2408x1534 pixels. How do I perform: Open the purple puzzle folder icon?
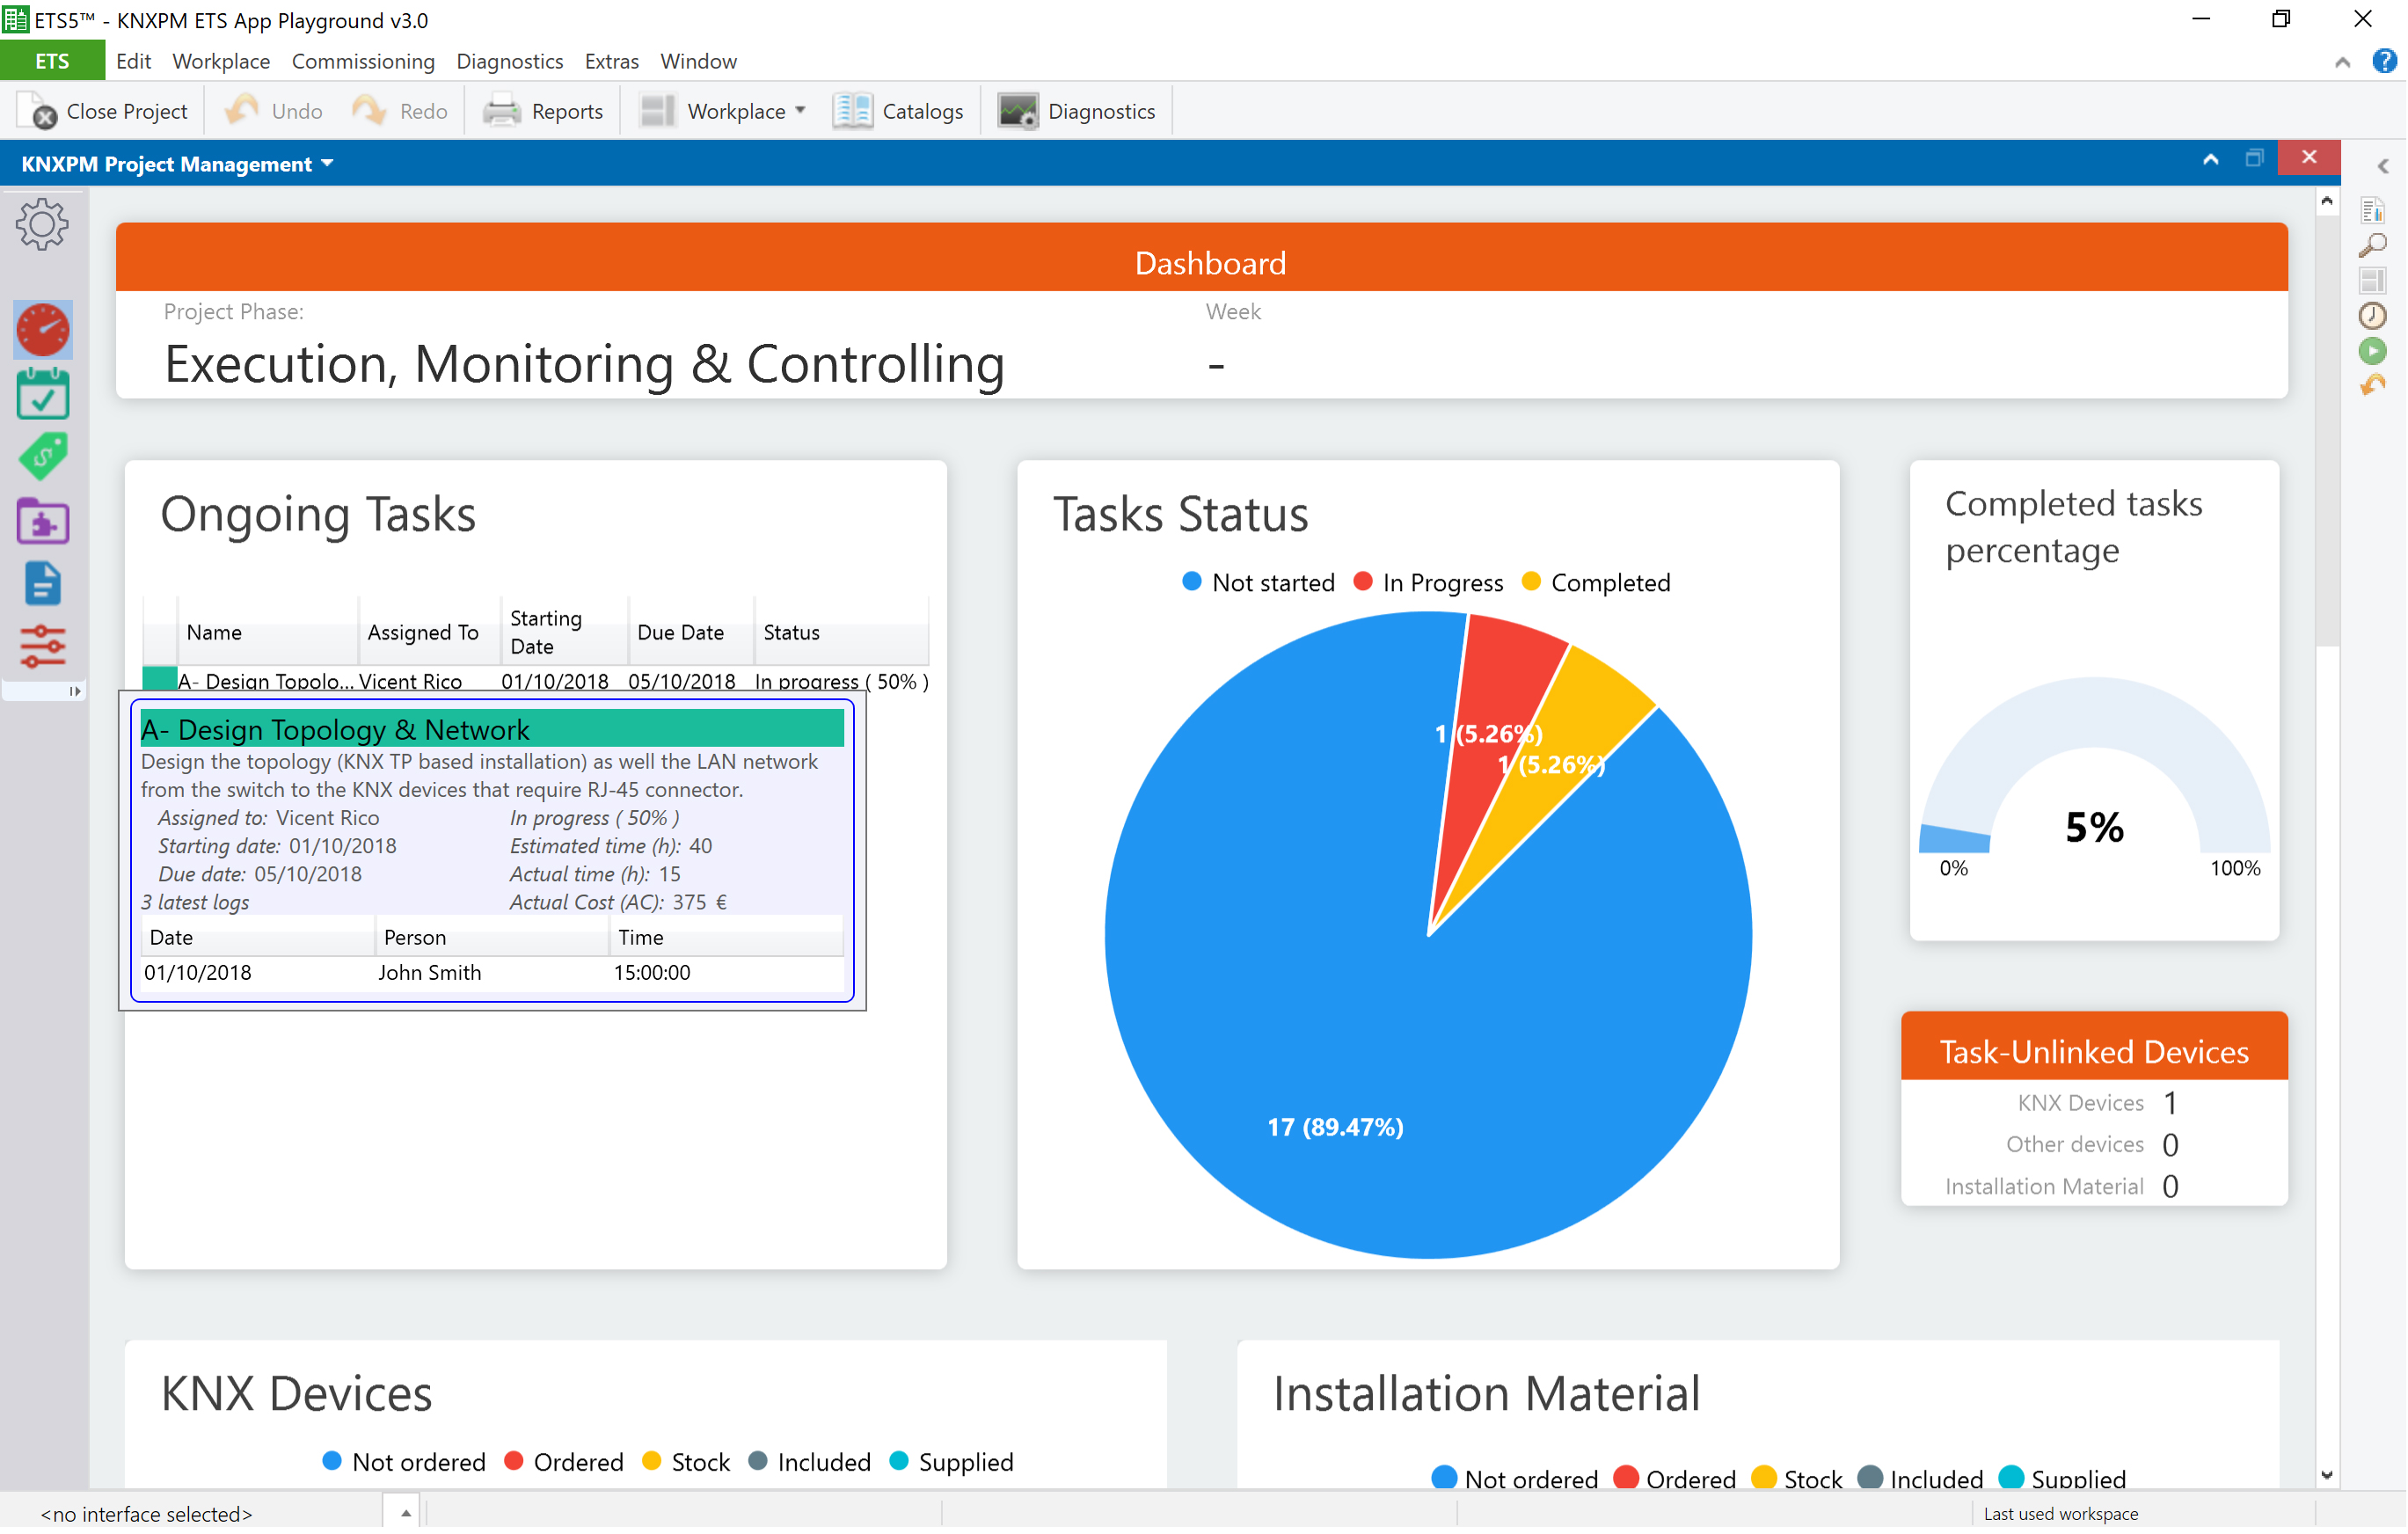tap(43, 521)
